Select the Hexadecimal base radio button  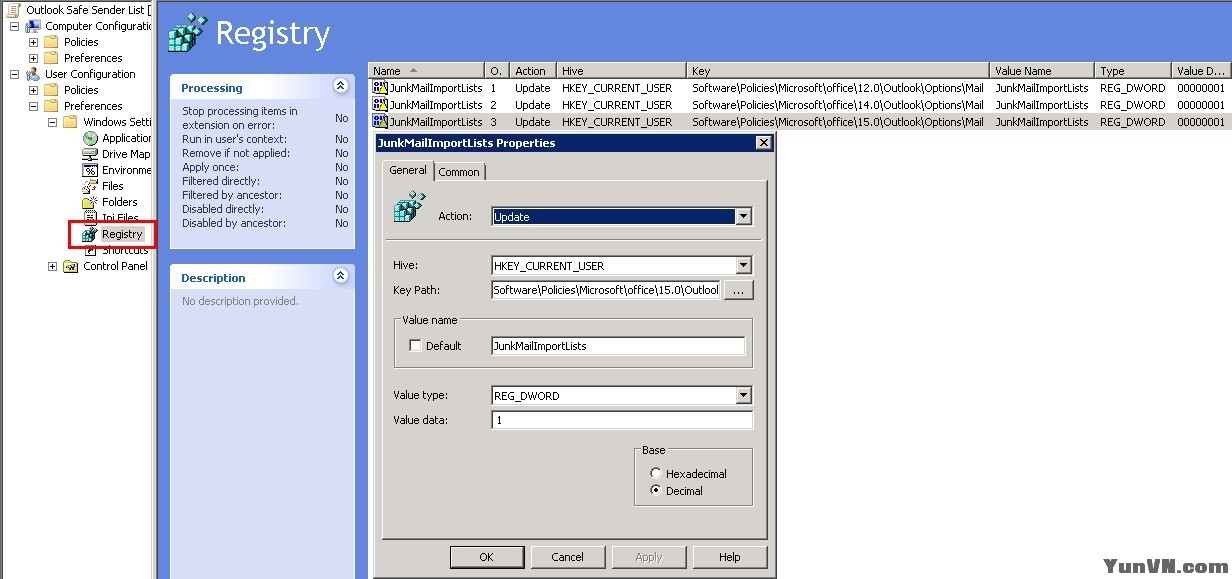pos(656,474)
